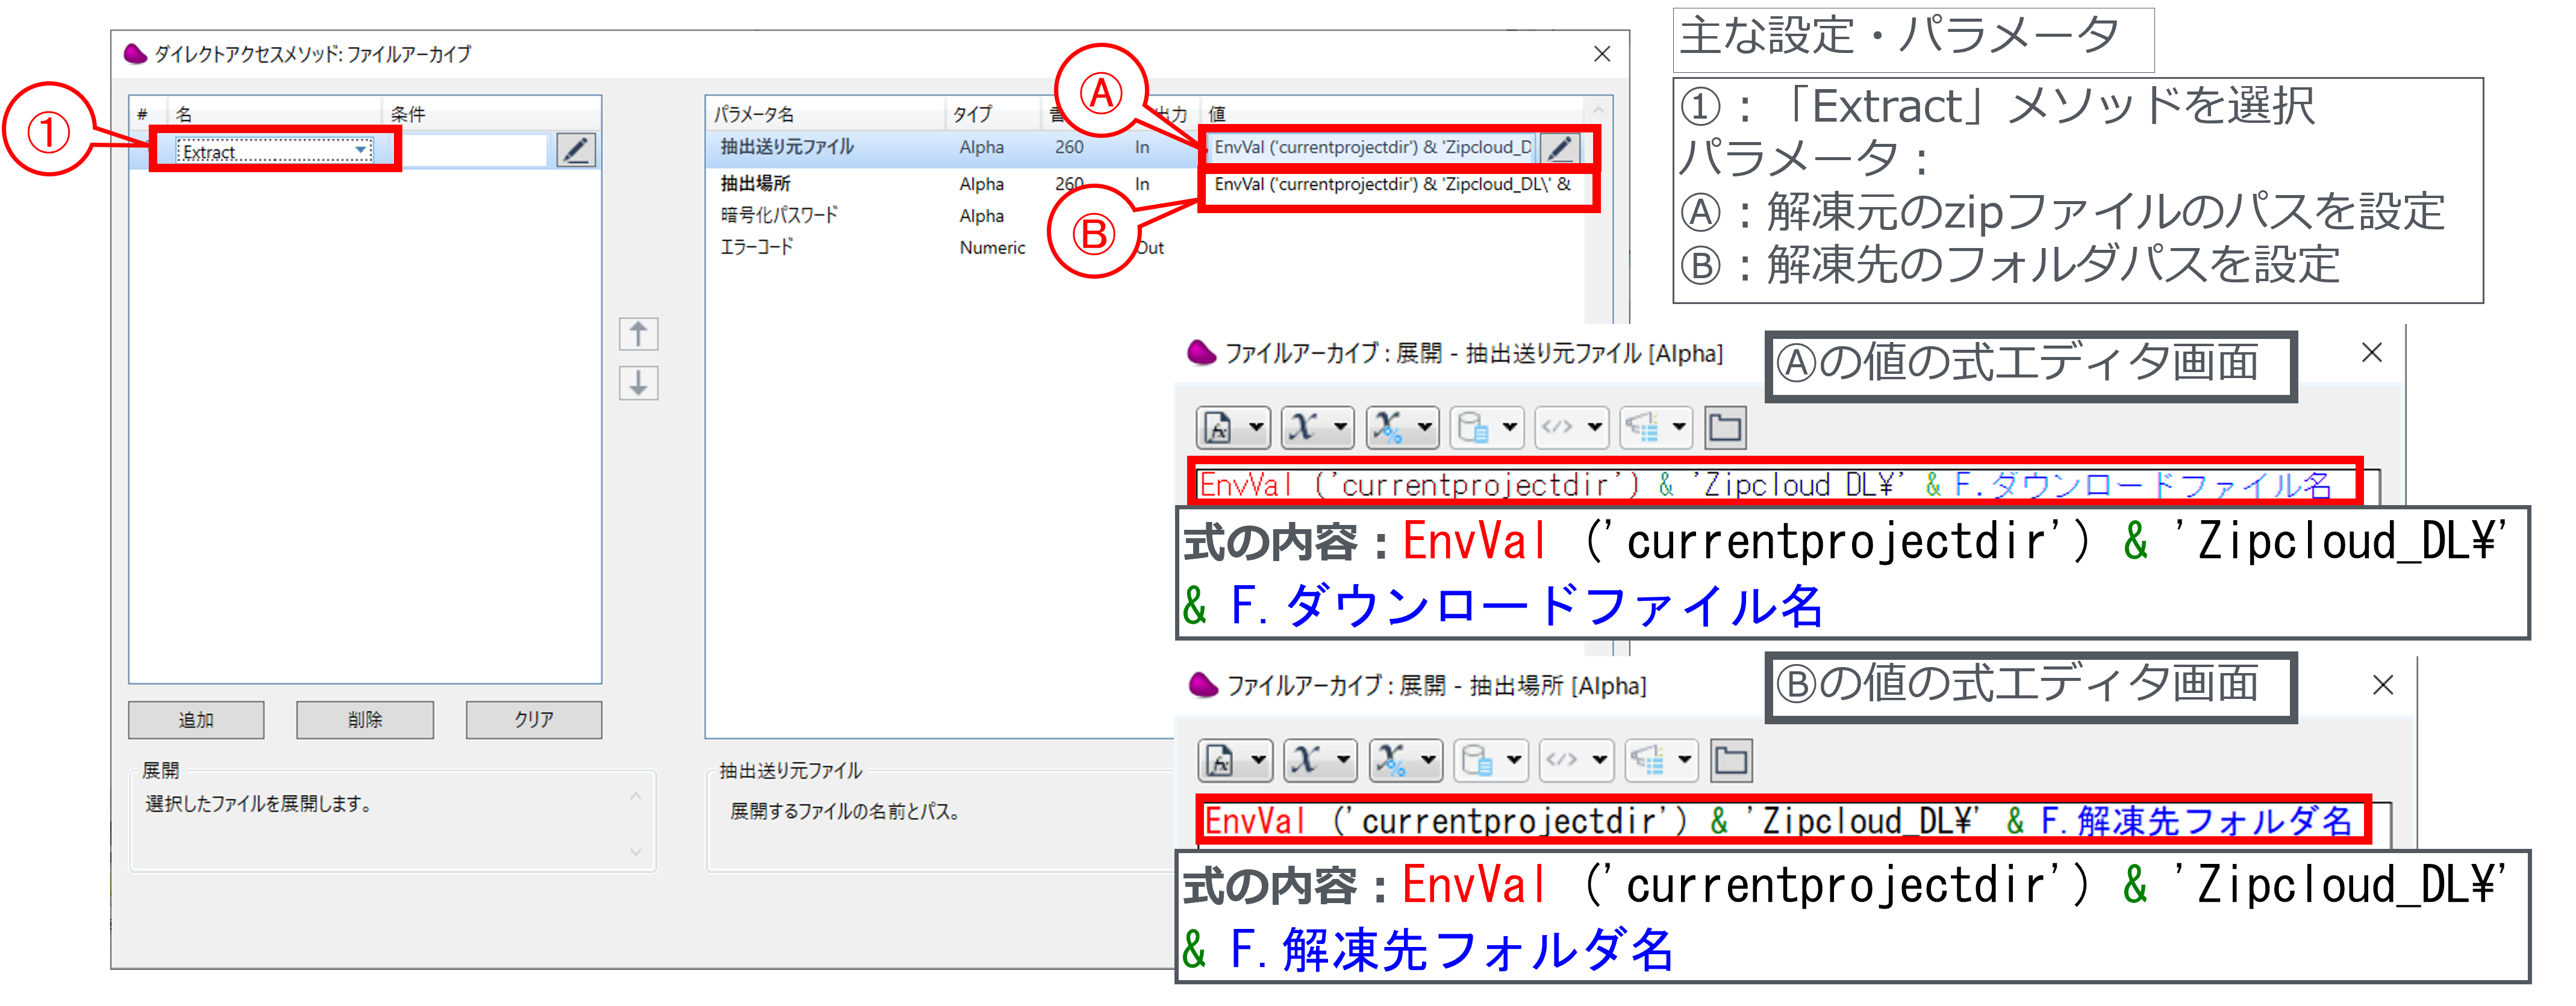Click Numeric type in エラーコード row
Viewport: 2576px width, 1006px height.
coord(992,248)
